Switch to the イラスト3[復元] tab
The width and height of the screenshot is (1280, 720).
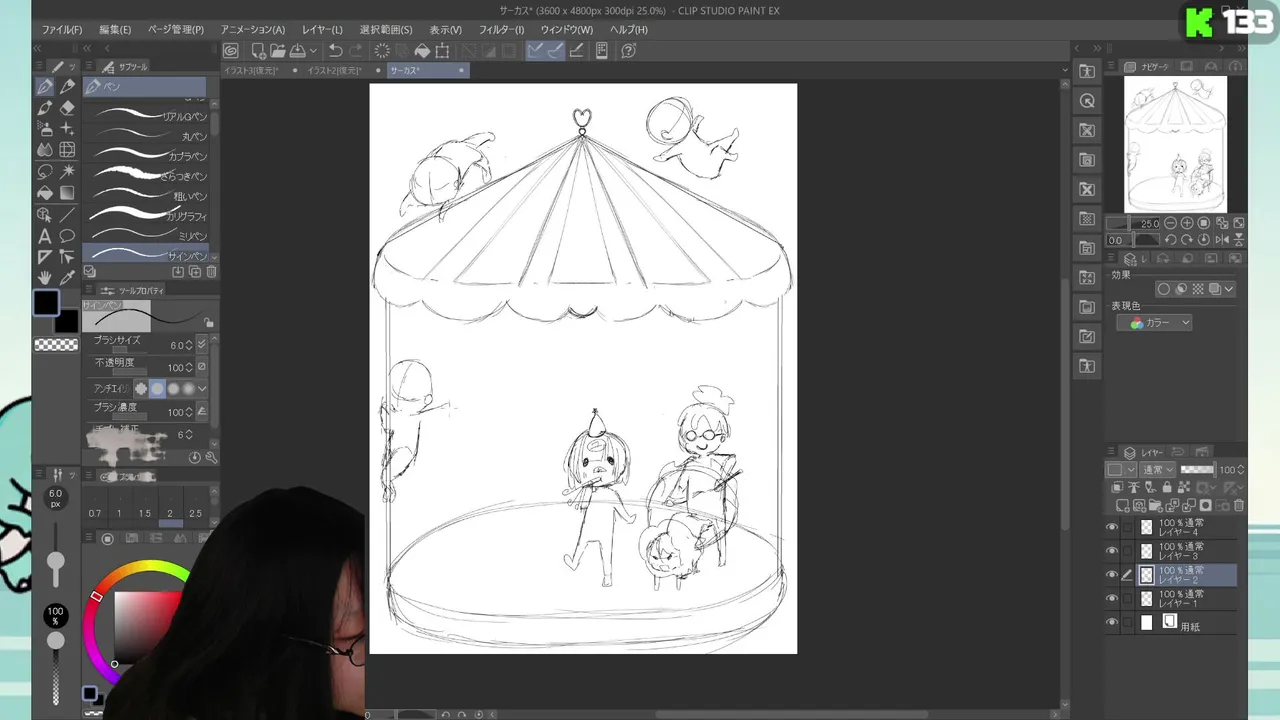click(x=250, y=71)
